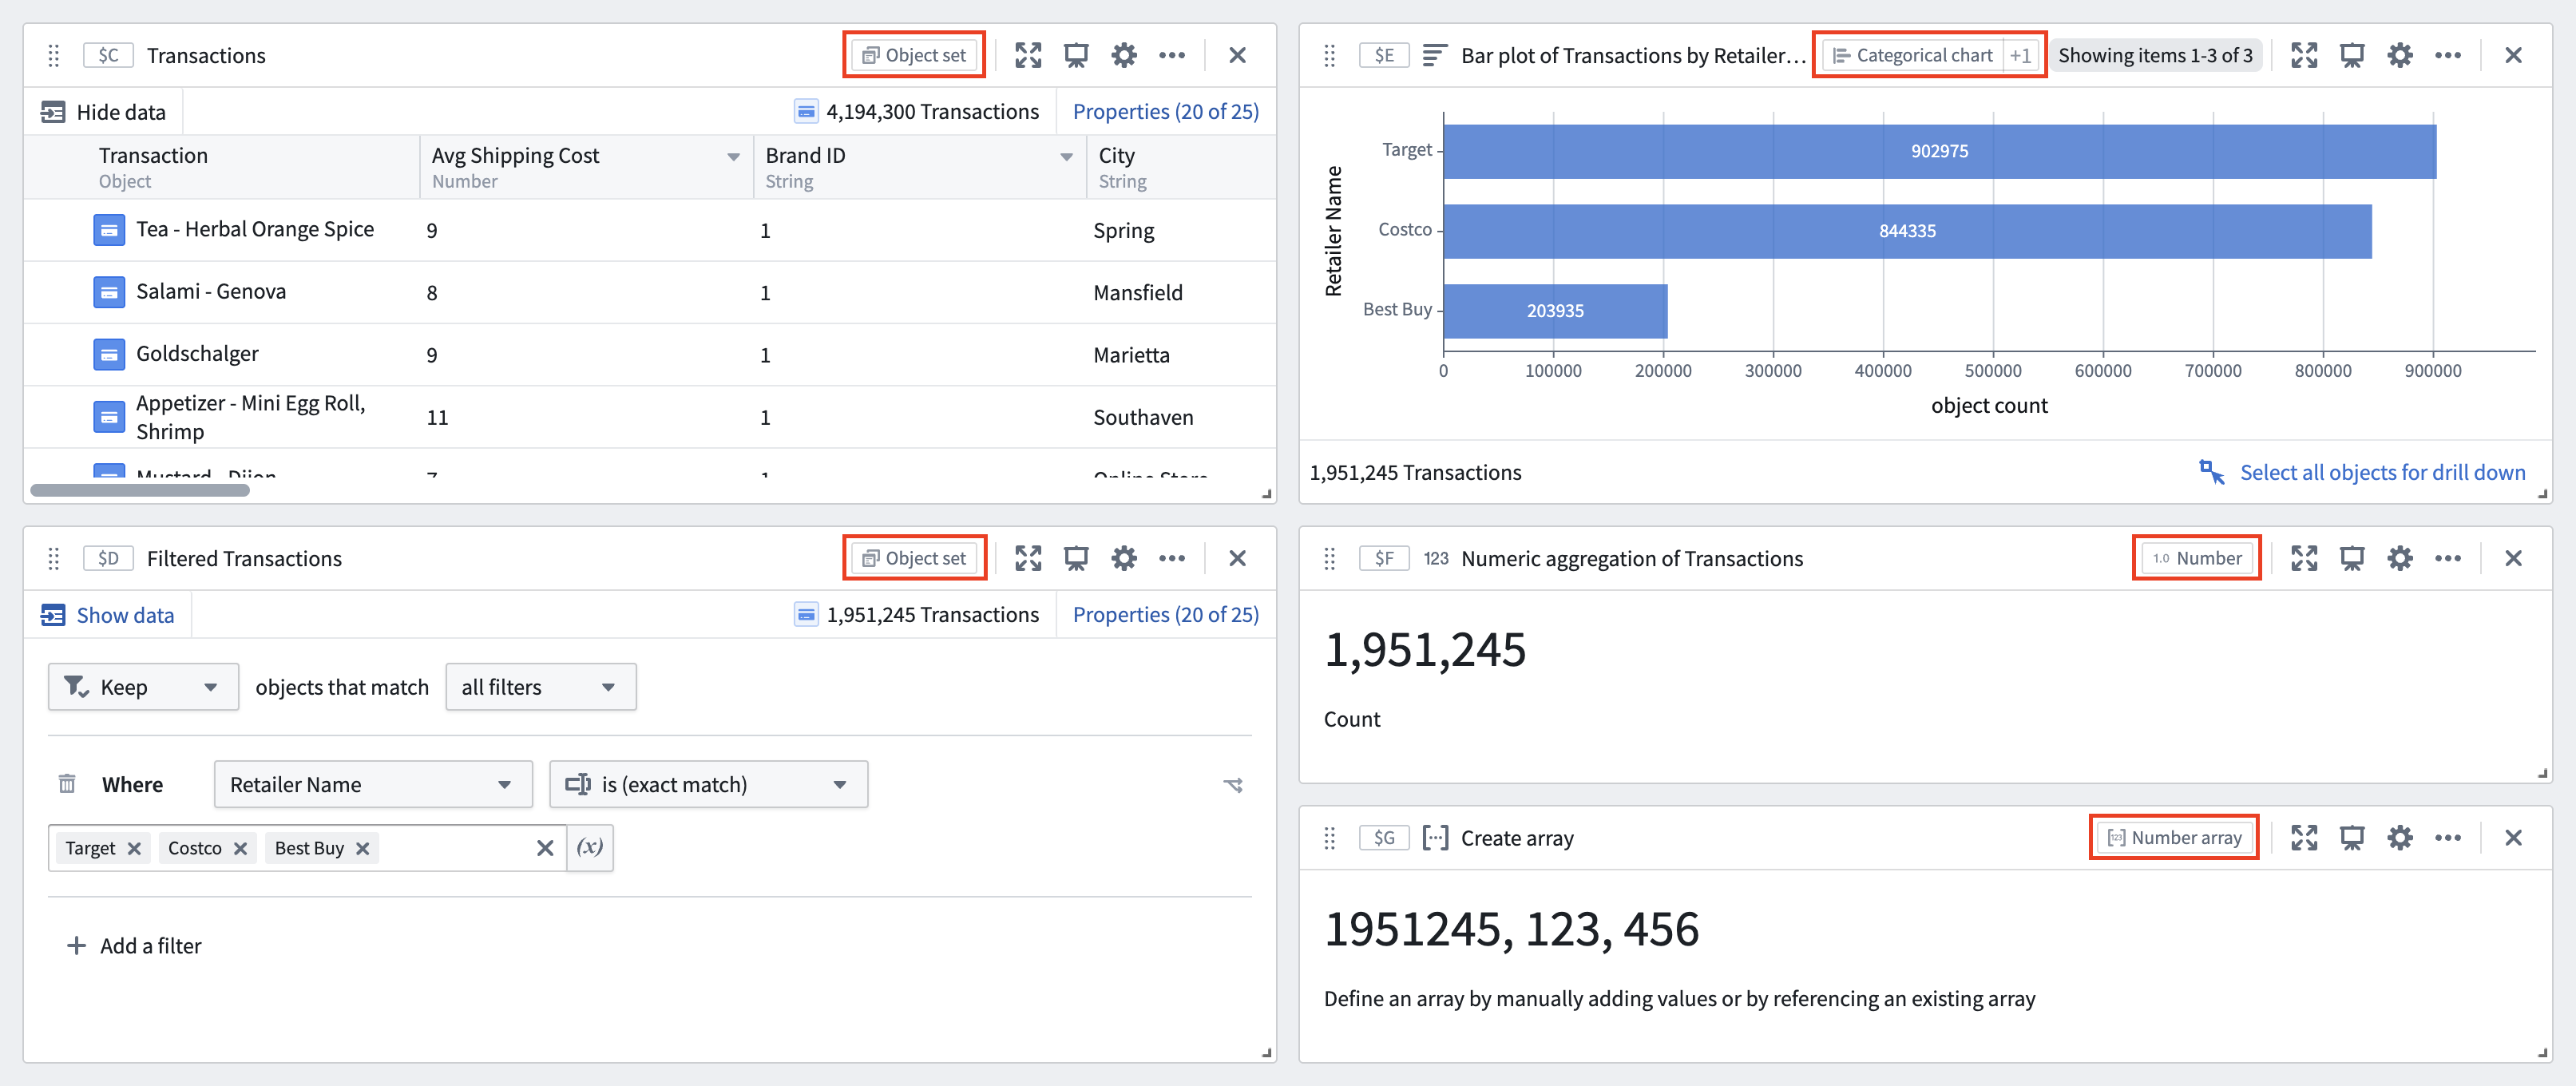Click the variable (x) icon in filter

point(590,847)
